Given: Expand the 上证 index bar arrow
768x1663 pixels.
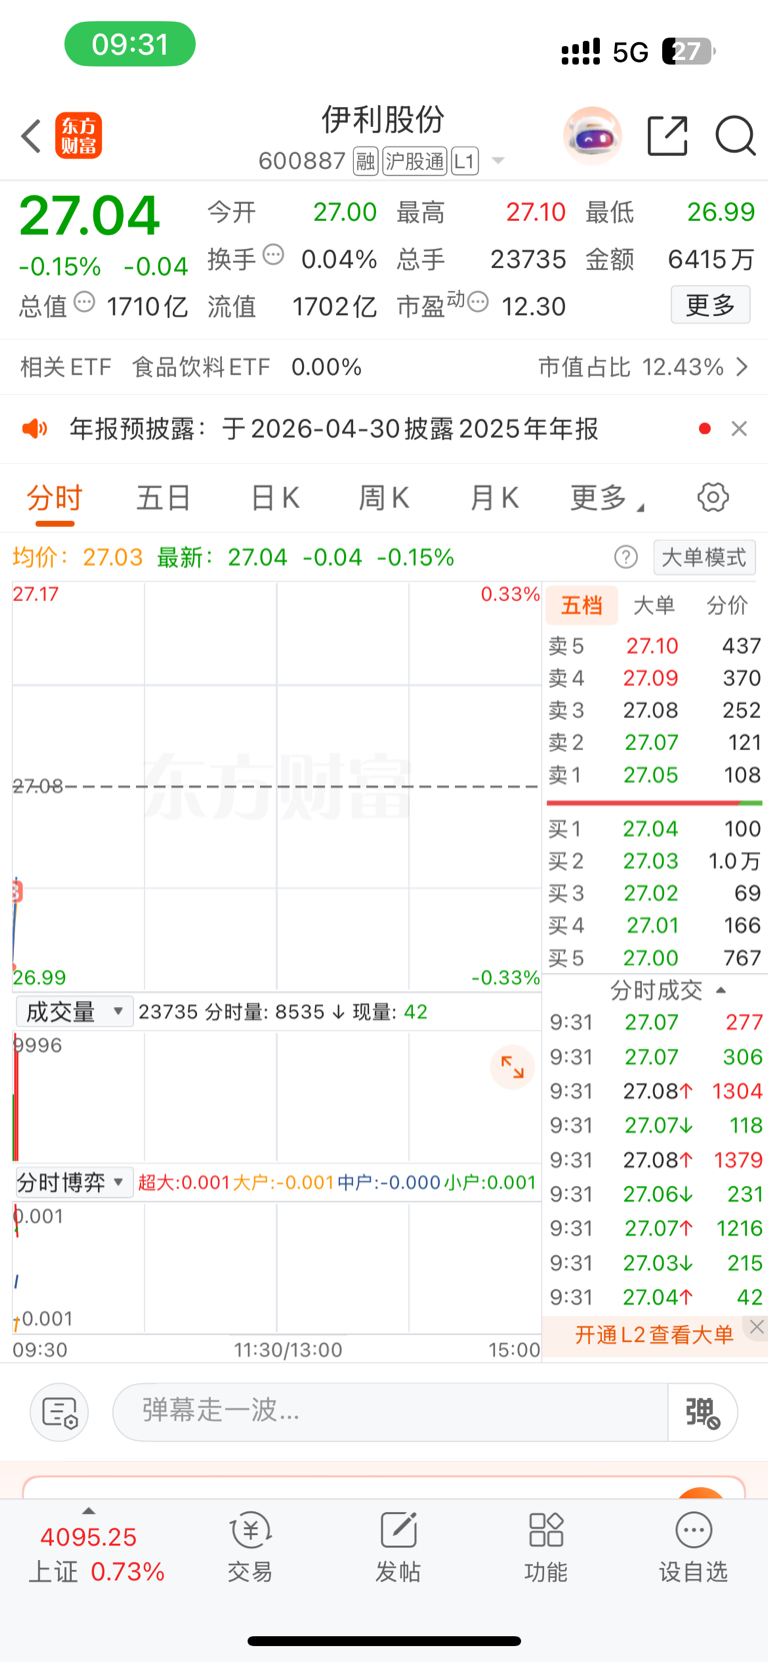Looking at the screenshot, I should [x=88, y=1511].
